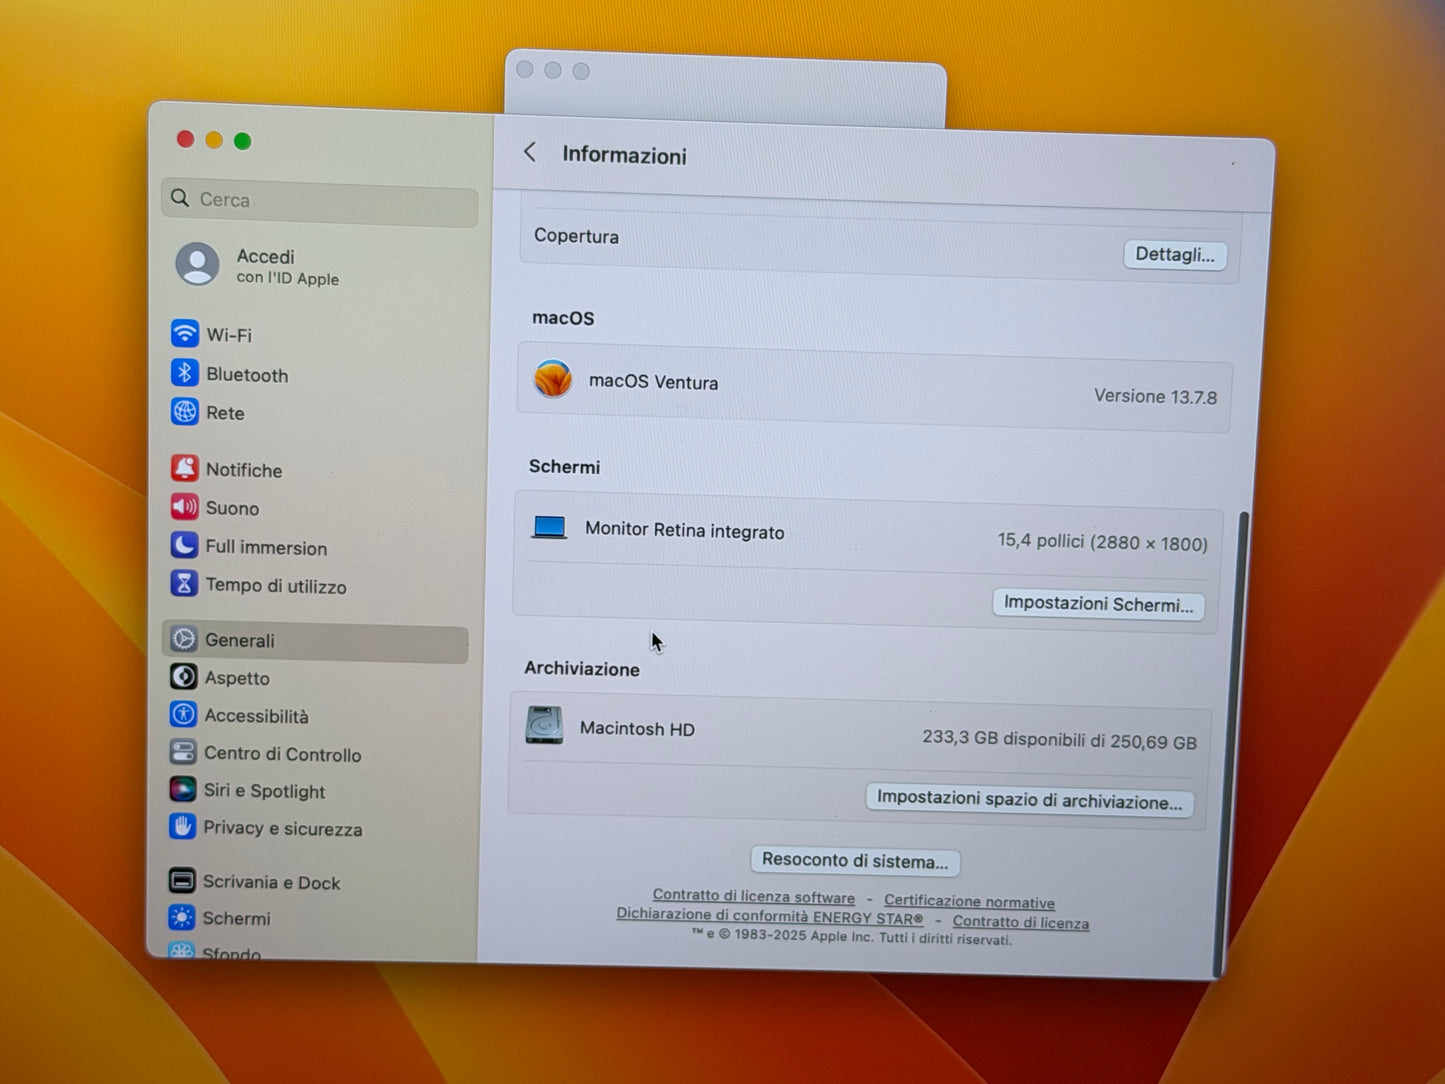Select Scrivania e Dock icon

[x=182, y=880]
